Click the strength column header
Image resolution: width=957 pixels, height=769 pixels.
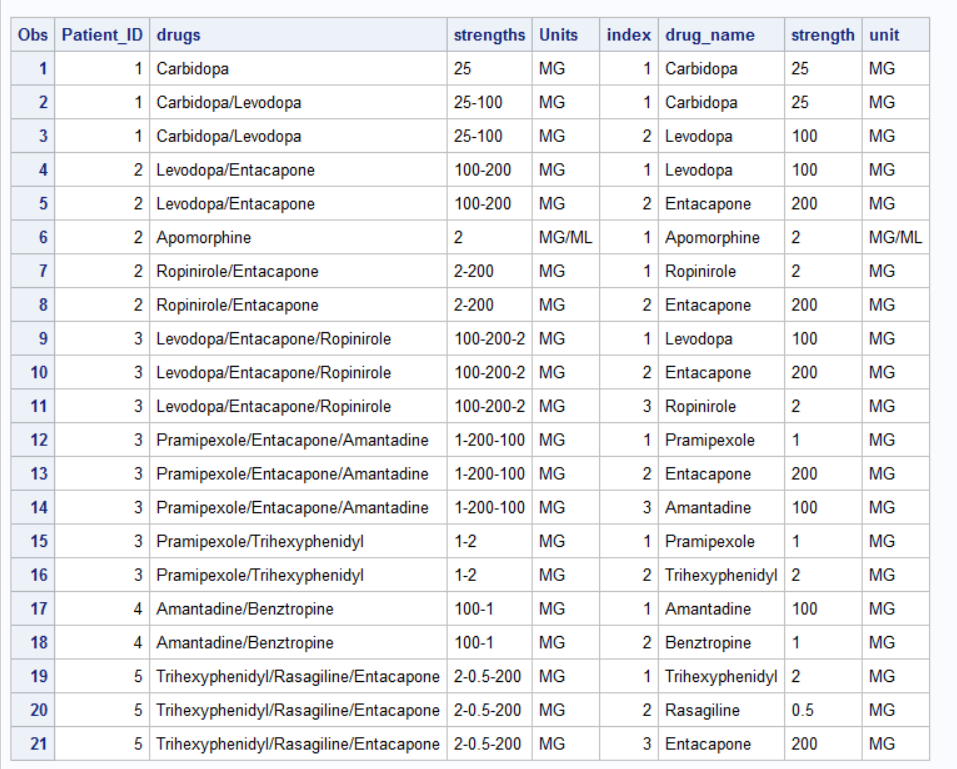click(823, 35)
